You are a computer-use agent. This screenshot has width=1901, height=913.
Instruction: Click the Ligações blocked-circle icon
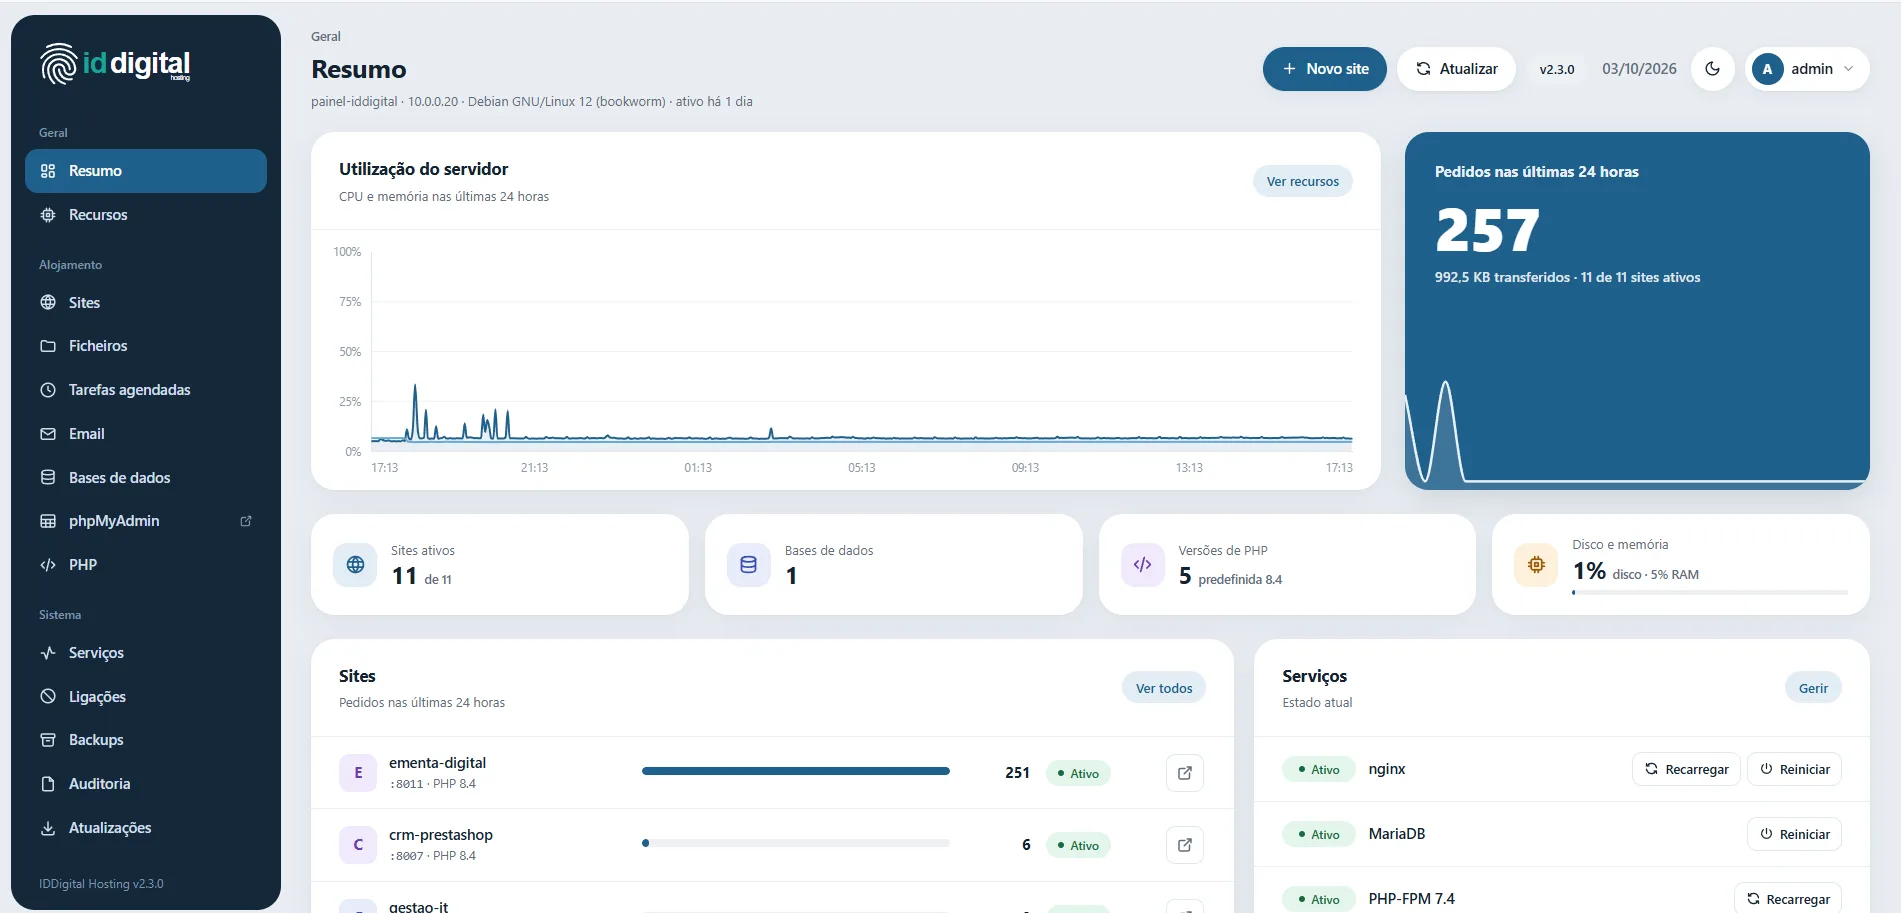(x=48, y=697)
